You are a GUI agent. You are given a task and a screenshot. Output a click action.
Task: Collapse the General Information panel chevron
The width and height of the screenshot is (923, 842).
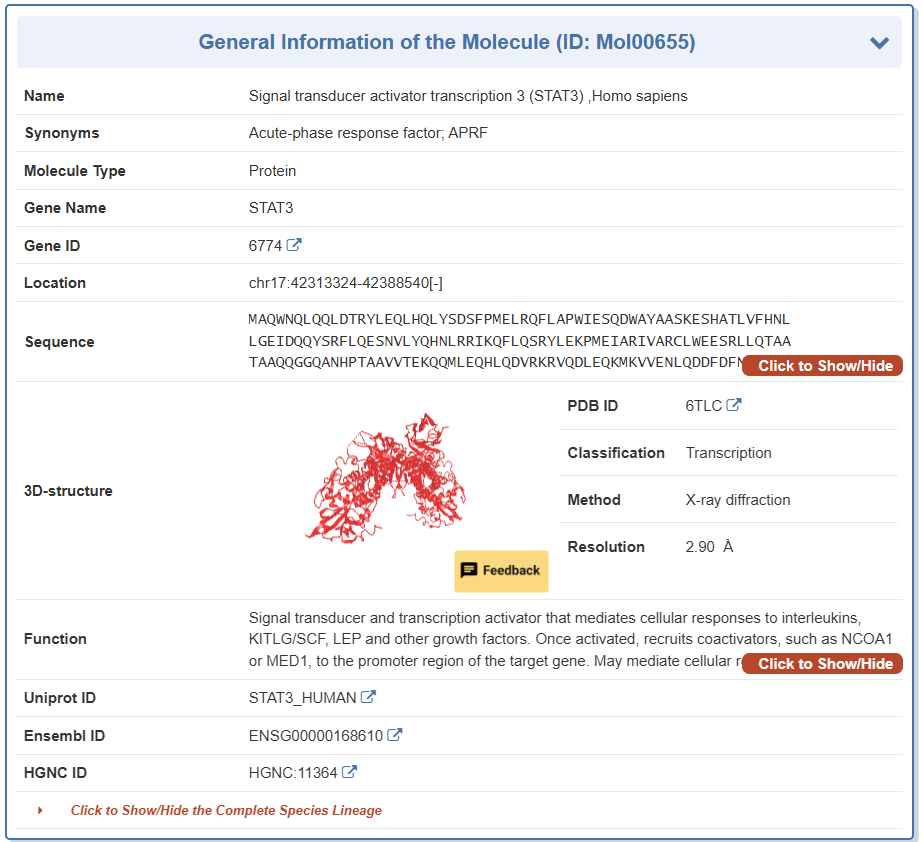pyautogui.click(x=879, y=43)
